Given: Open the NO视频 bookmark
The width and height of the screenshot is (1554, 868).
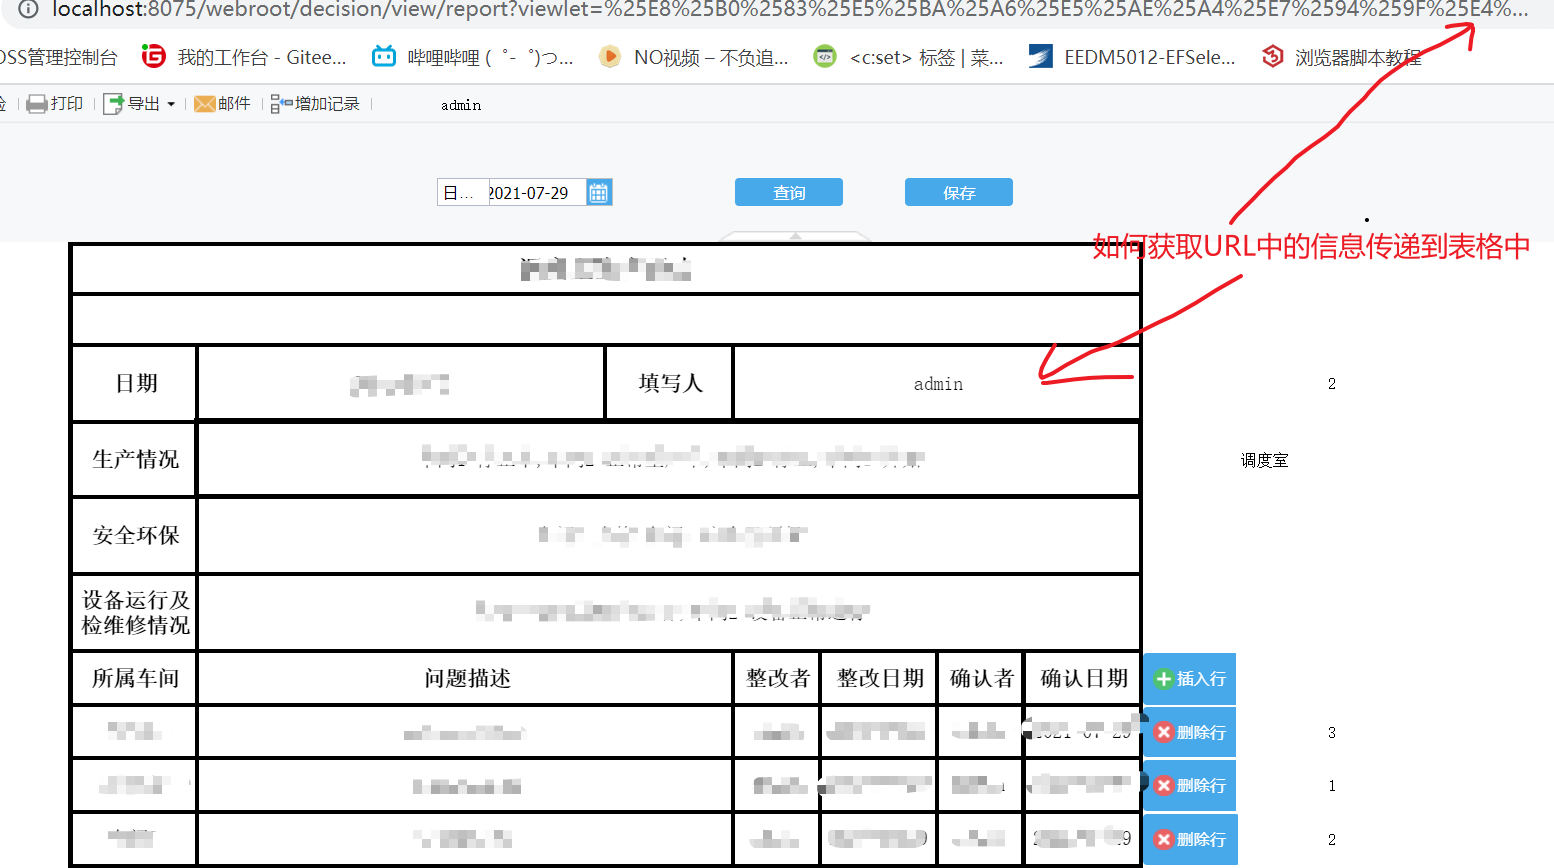Looking at the screenshot, I should click(x=693, y=57).
